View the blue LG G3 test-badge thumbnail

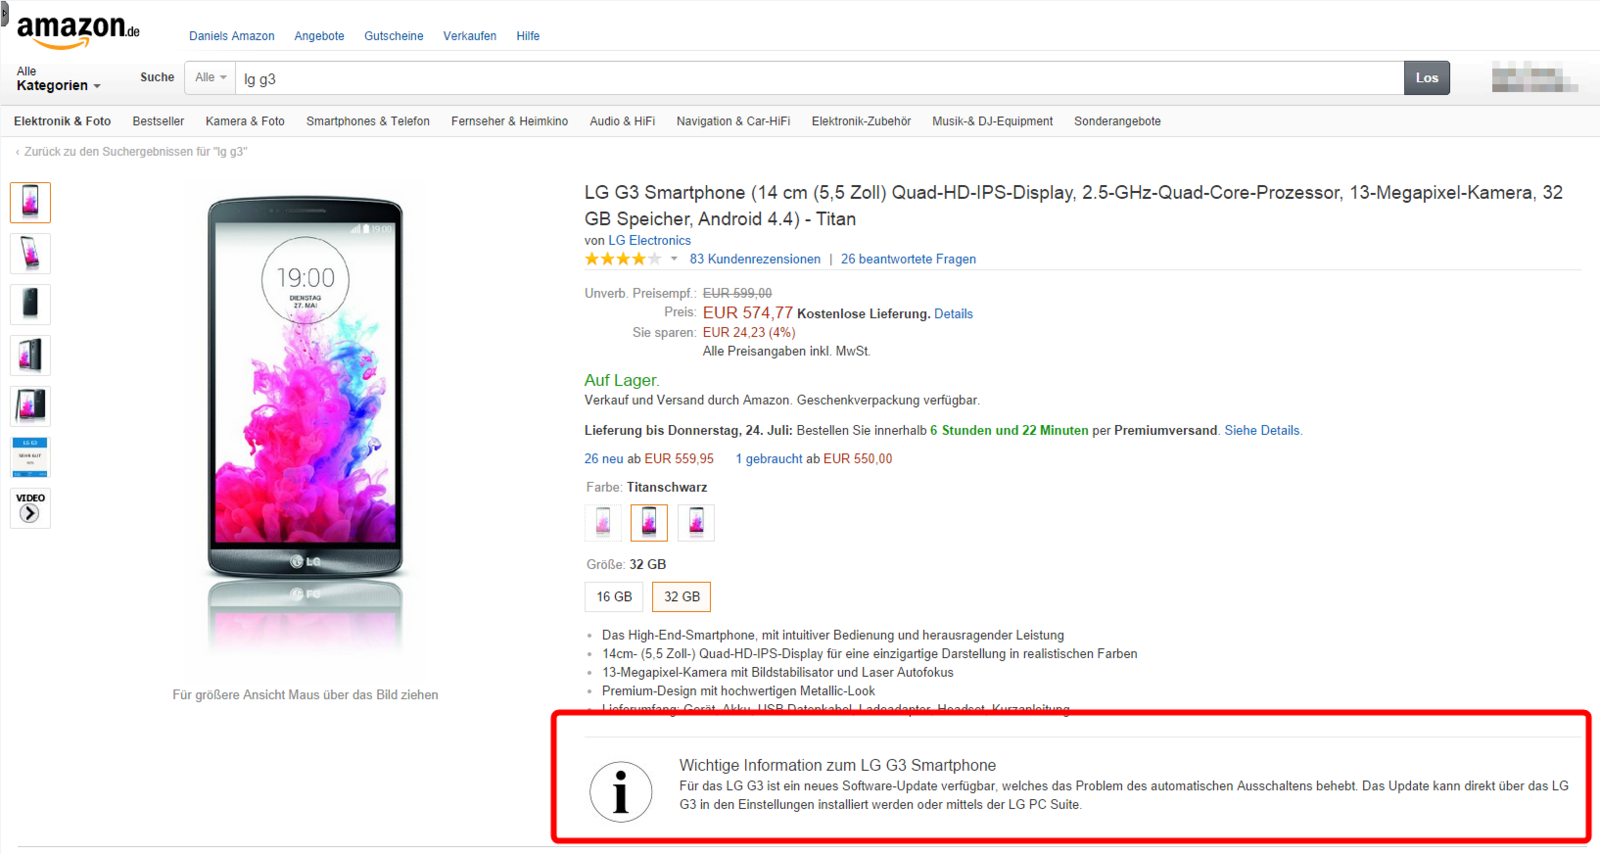30,457
